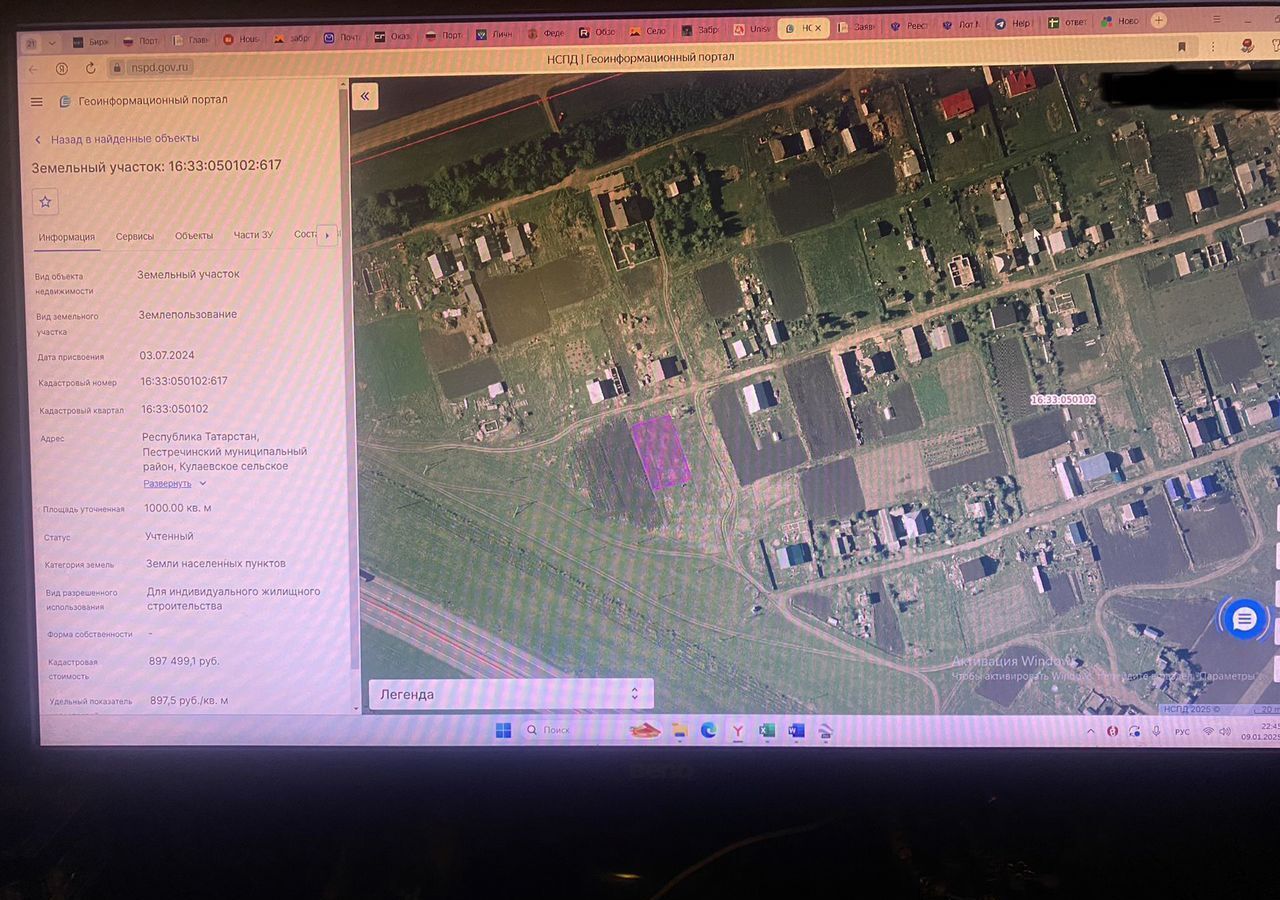This screenshot has width=1280, height=900.
Task: Go back to found objects list
Action: pos(116,139)
